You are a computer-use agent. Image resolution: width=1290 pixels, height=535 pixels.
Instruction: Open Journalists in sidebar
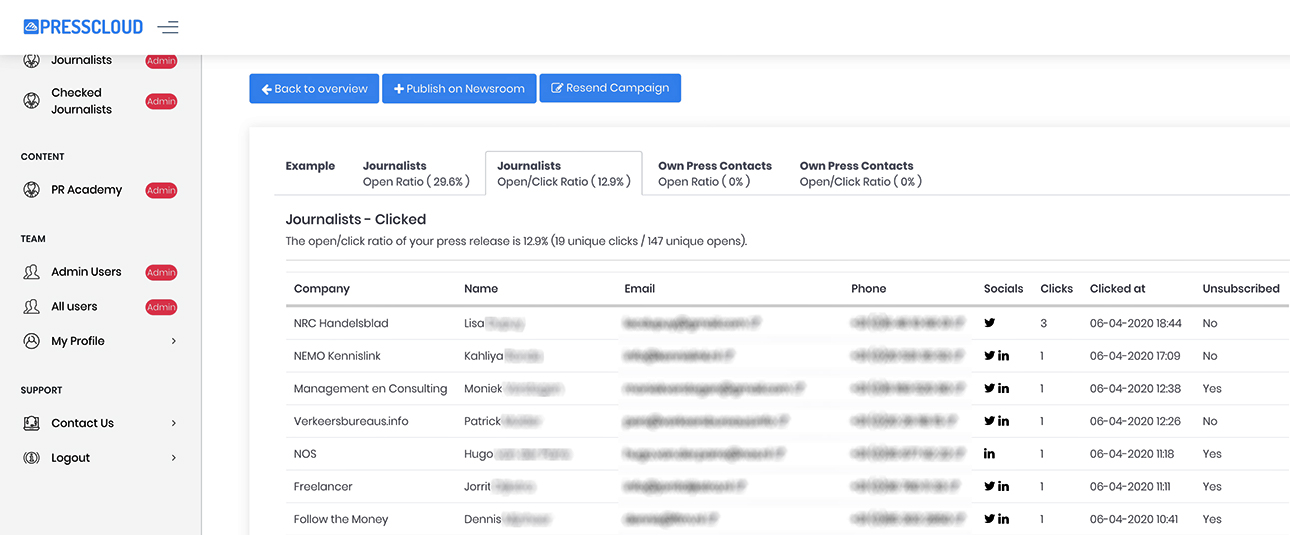tap(82, 60)
